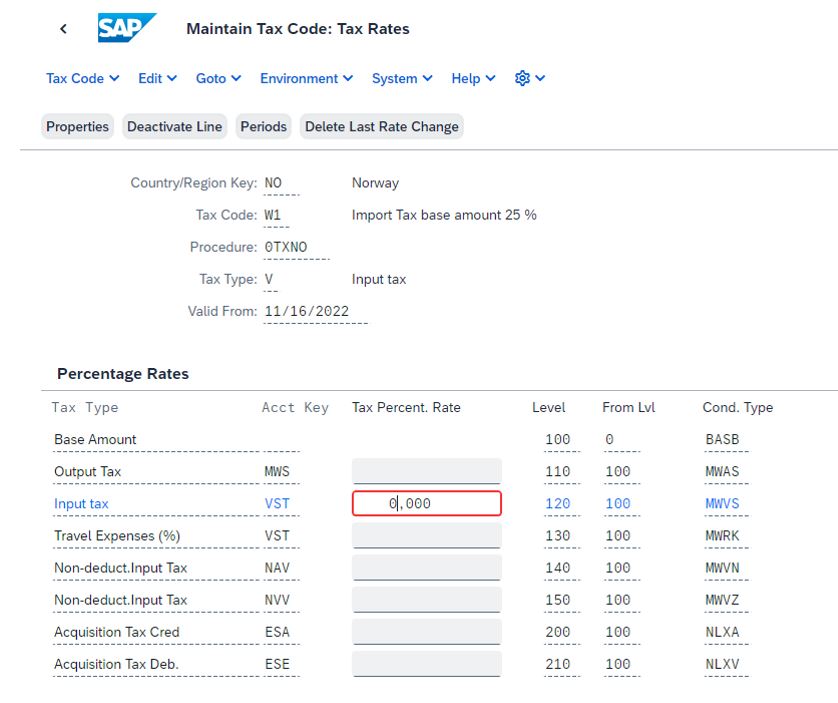Open the Tax Code menu
The width and height of the screenshot is (838, 703).
[82, 79]
